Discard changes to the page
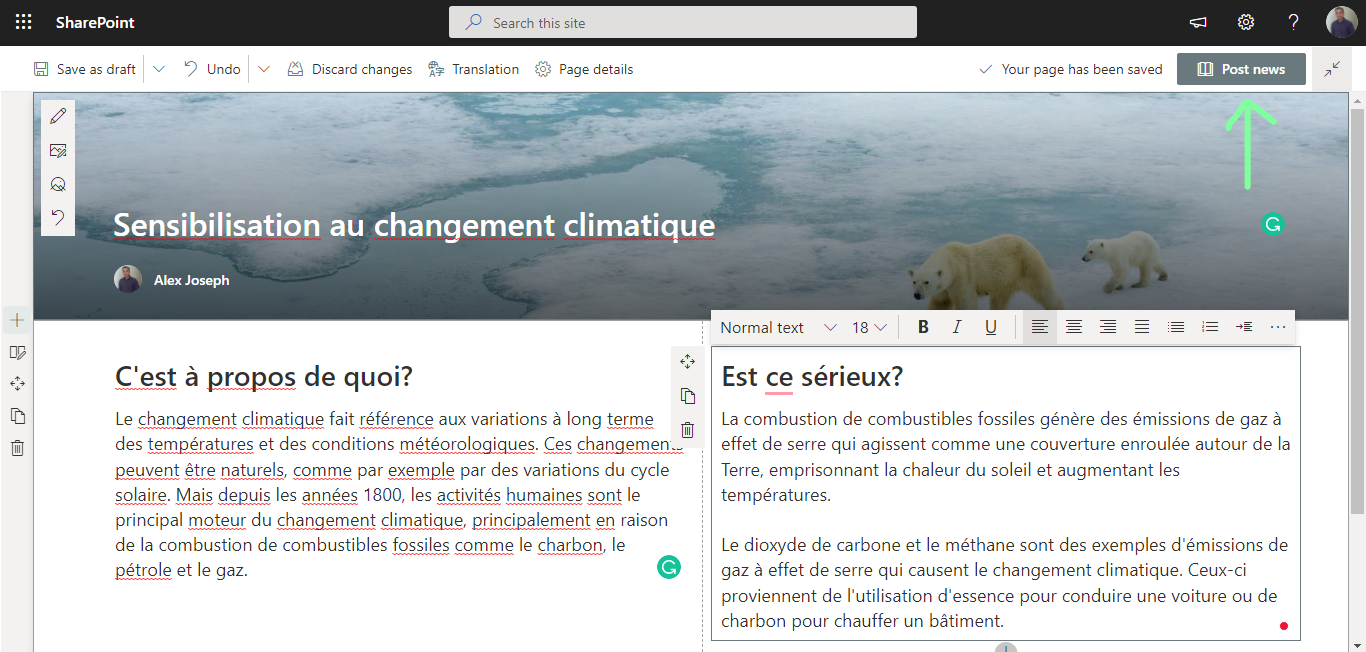The image size is (1366, 652). click(x=349, y=69)
